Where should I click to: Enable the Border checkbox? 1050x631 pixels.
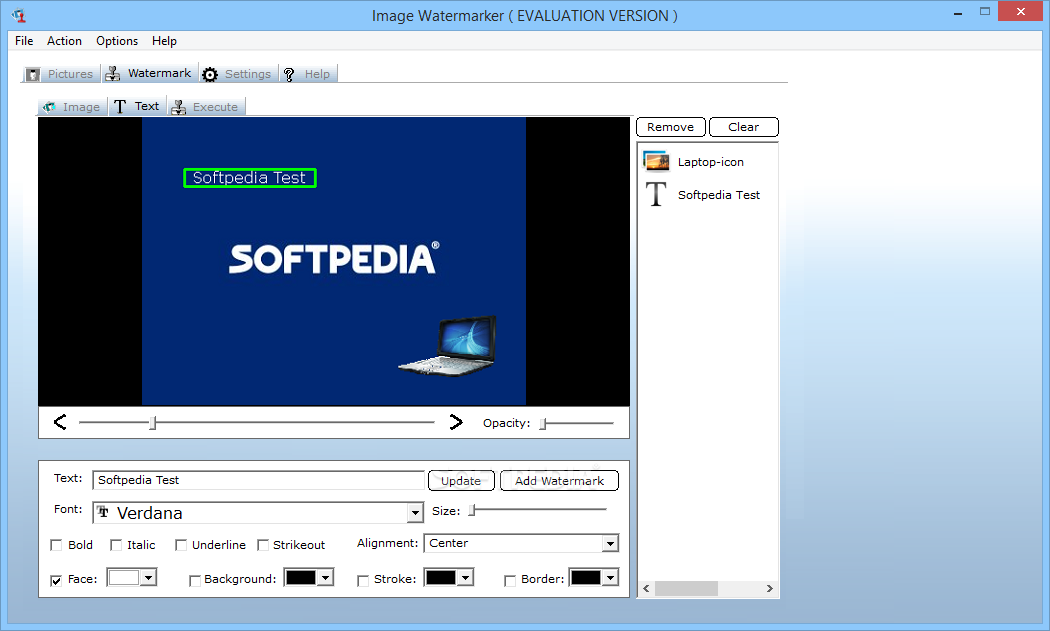(x=510, y=580)
